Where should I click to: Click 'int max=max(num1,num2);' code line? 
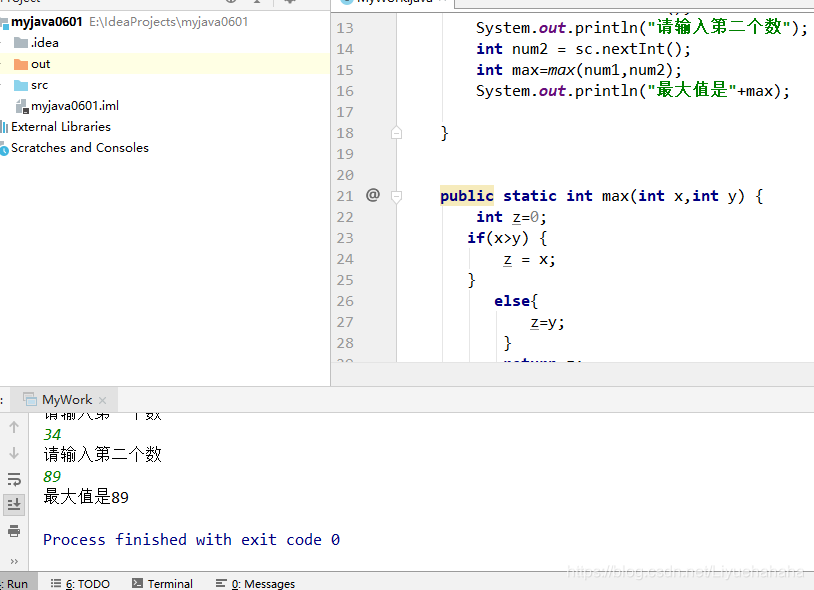tap(579, 70)
